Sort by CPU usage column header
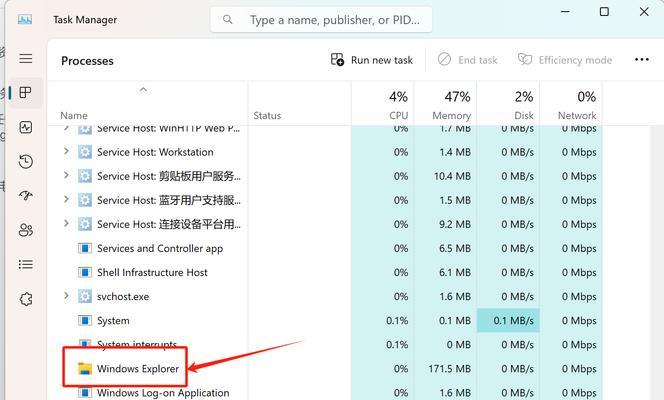The width and height of the screenshot is (664, 400). [x=383, y=104]
